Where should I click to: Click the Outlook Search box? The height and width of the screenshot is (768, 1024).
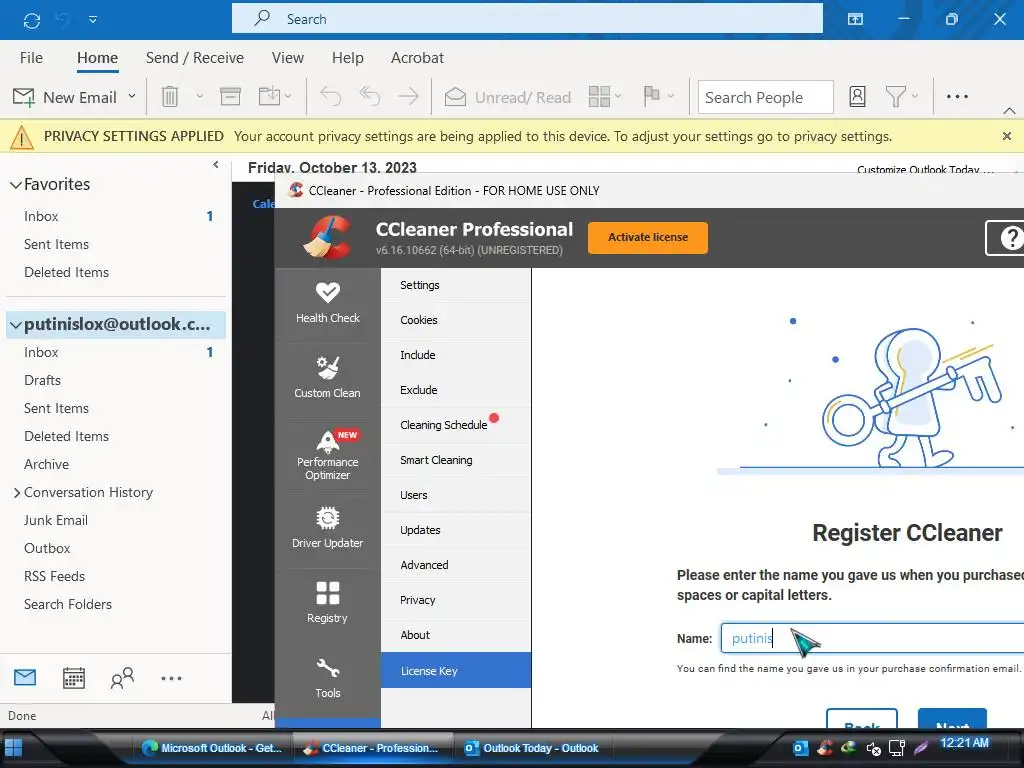point(527,19)
